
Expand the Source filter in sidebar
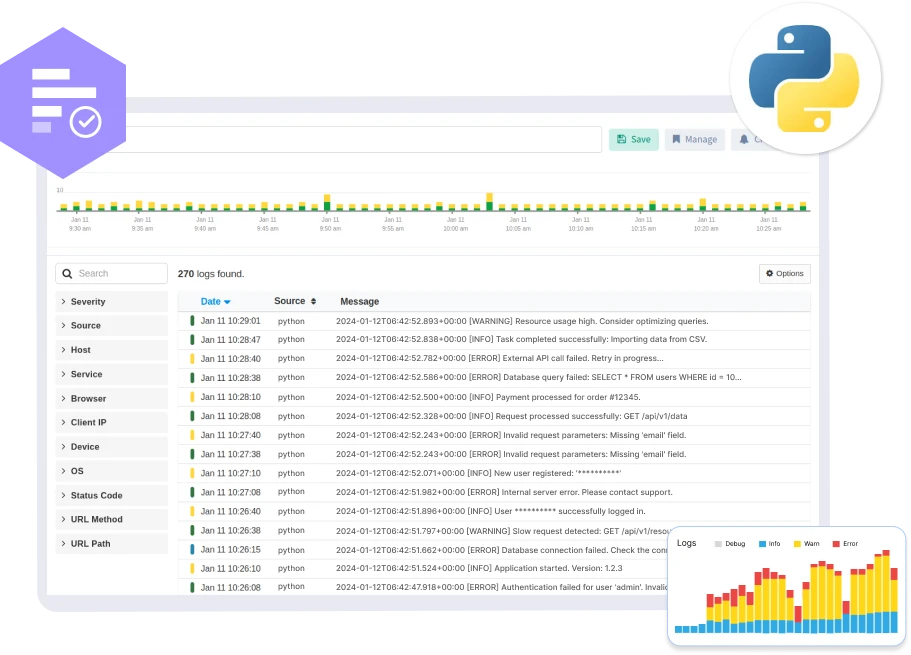[x=112, y=325]
